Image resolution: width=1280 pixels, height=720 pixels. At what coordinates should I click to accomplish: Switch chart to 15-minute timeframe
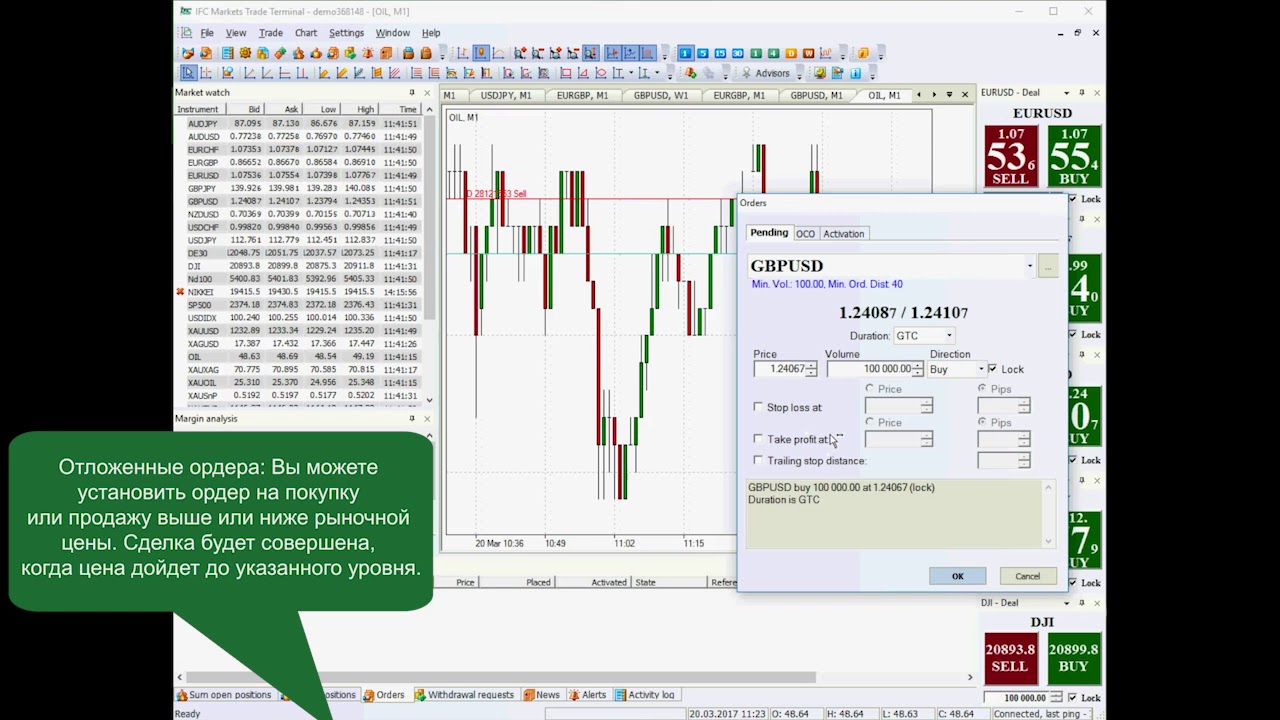click(x=720, y=53)
